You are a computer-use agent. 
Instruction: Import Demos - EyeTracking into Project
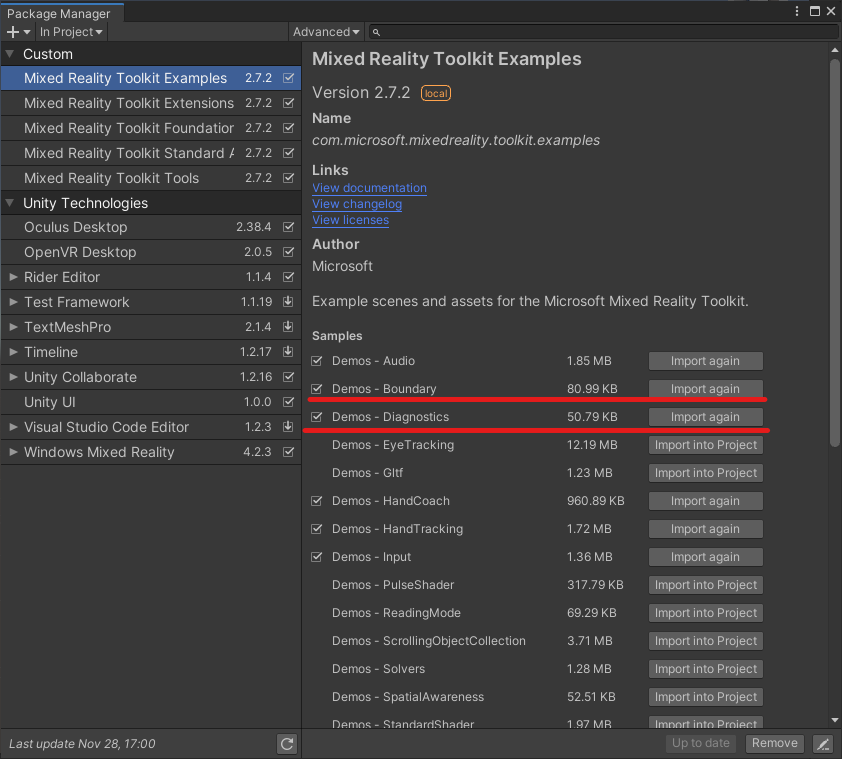pyautogui.click(x=706, y=445)
